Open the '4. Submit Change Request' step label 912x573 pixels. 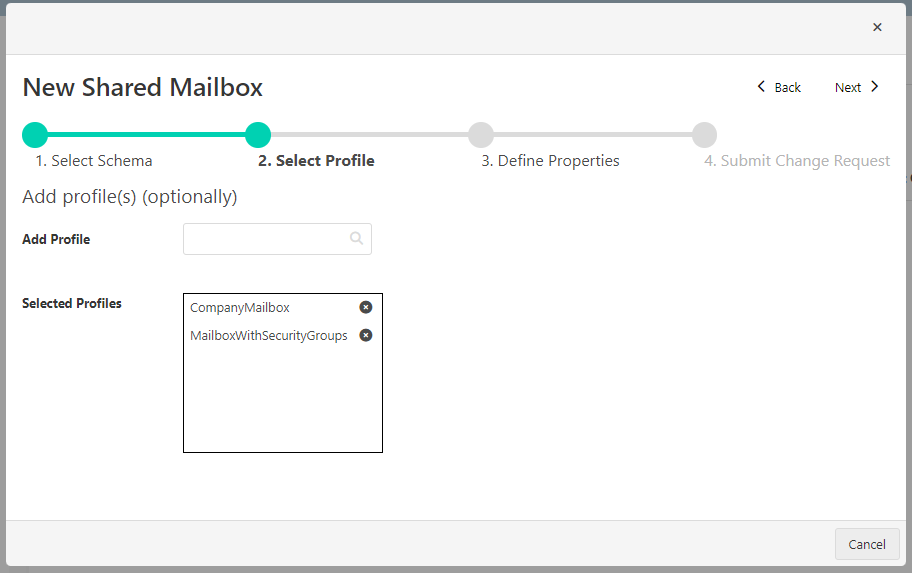click(x=796, y=161)
